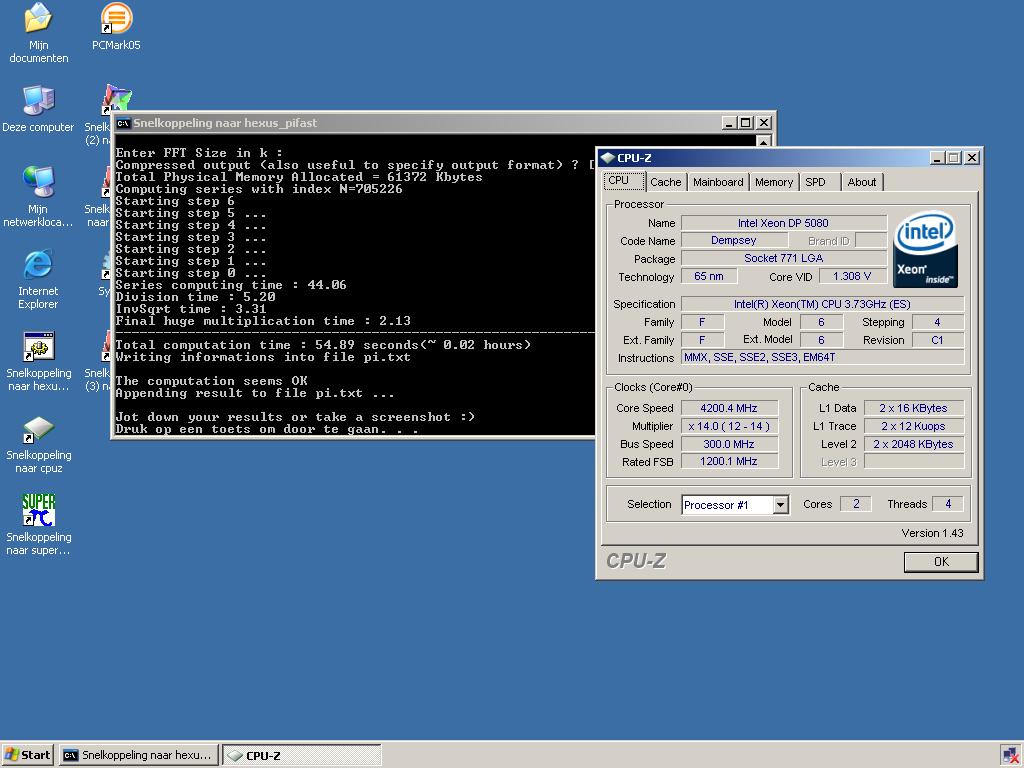Open the Deze computer icon

pos(38,108)
